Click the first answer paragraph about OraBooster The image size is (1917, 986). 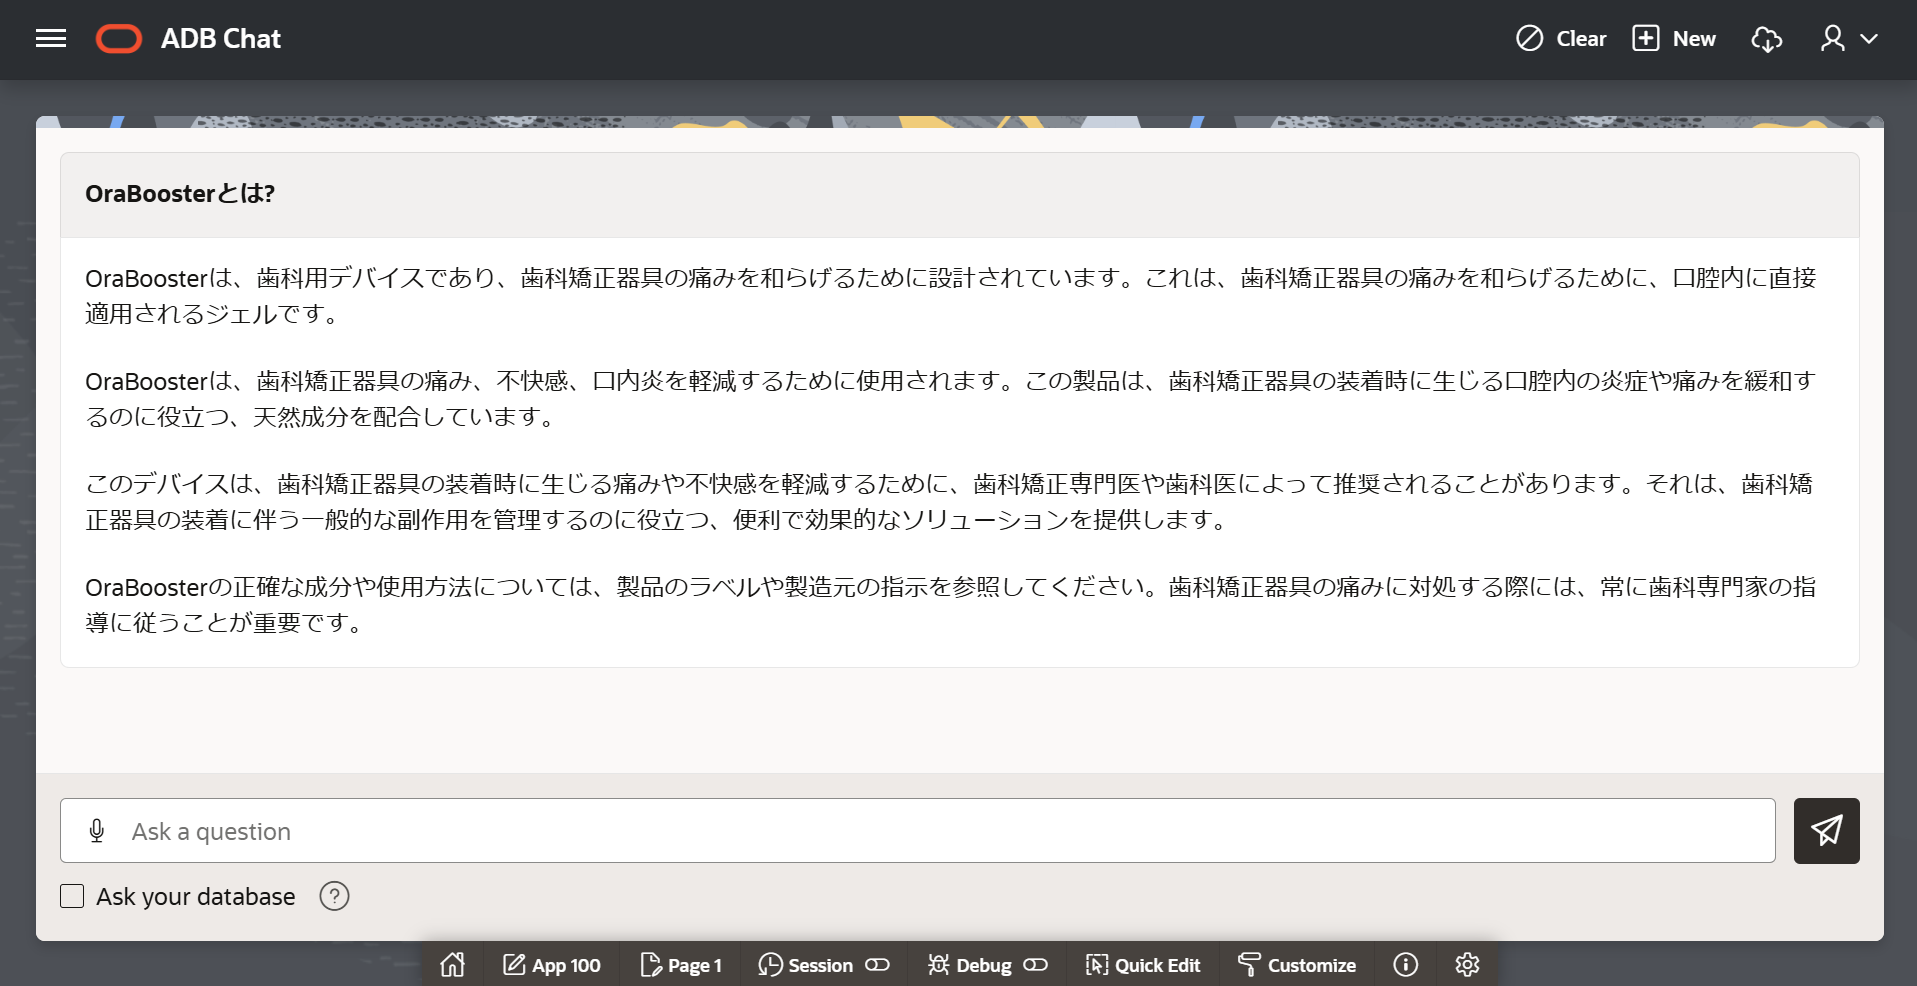tap(950, 296)
